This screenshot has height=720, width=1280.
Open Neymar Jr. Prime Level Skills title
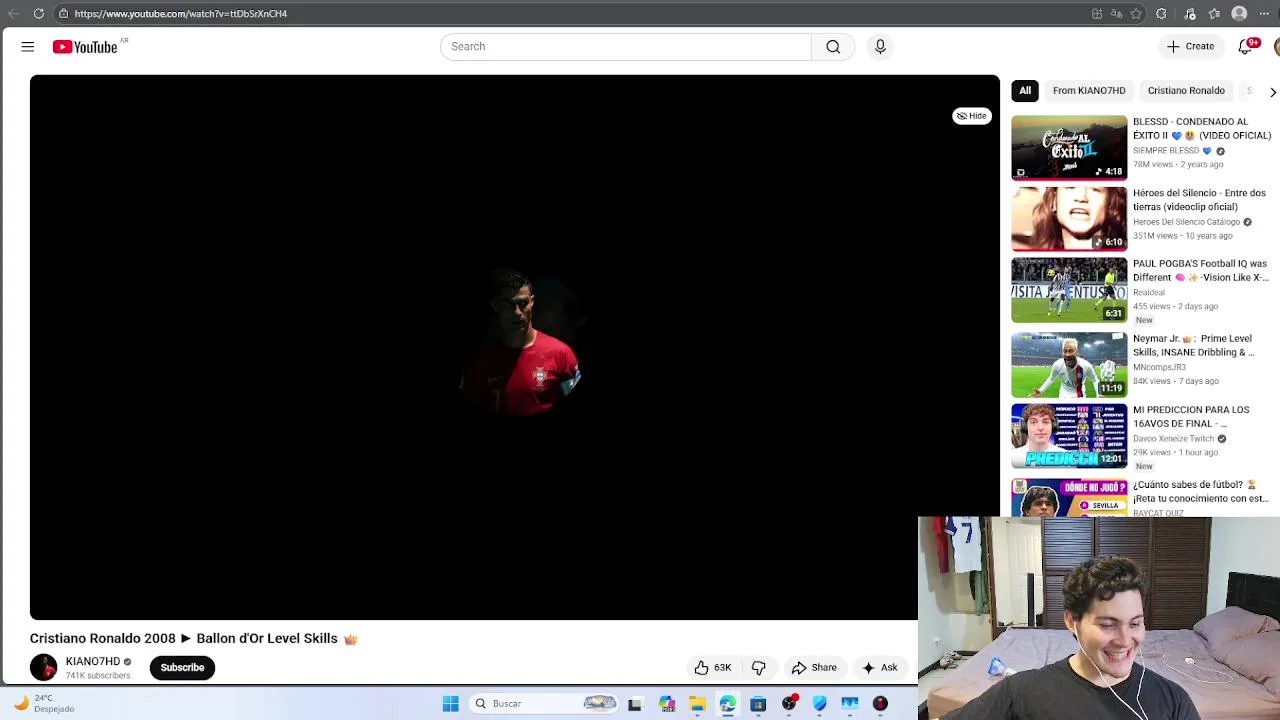tap(1193, 345)
